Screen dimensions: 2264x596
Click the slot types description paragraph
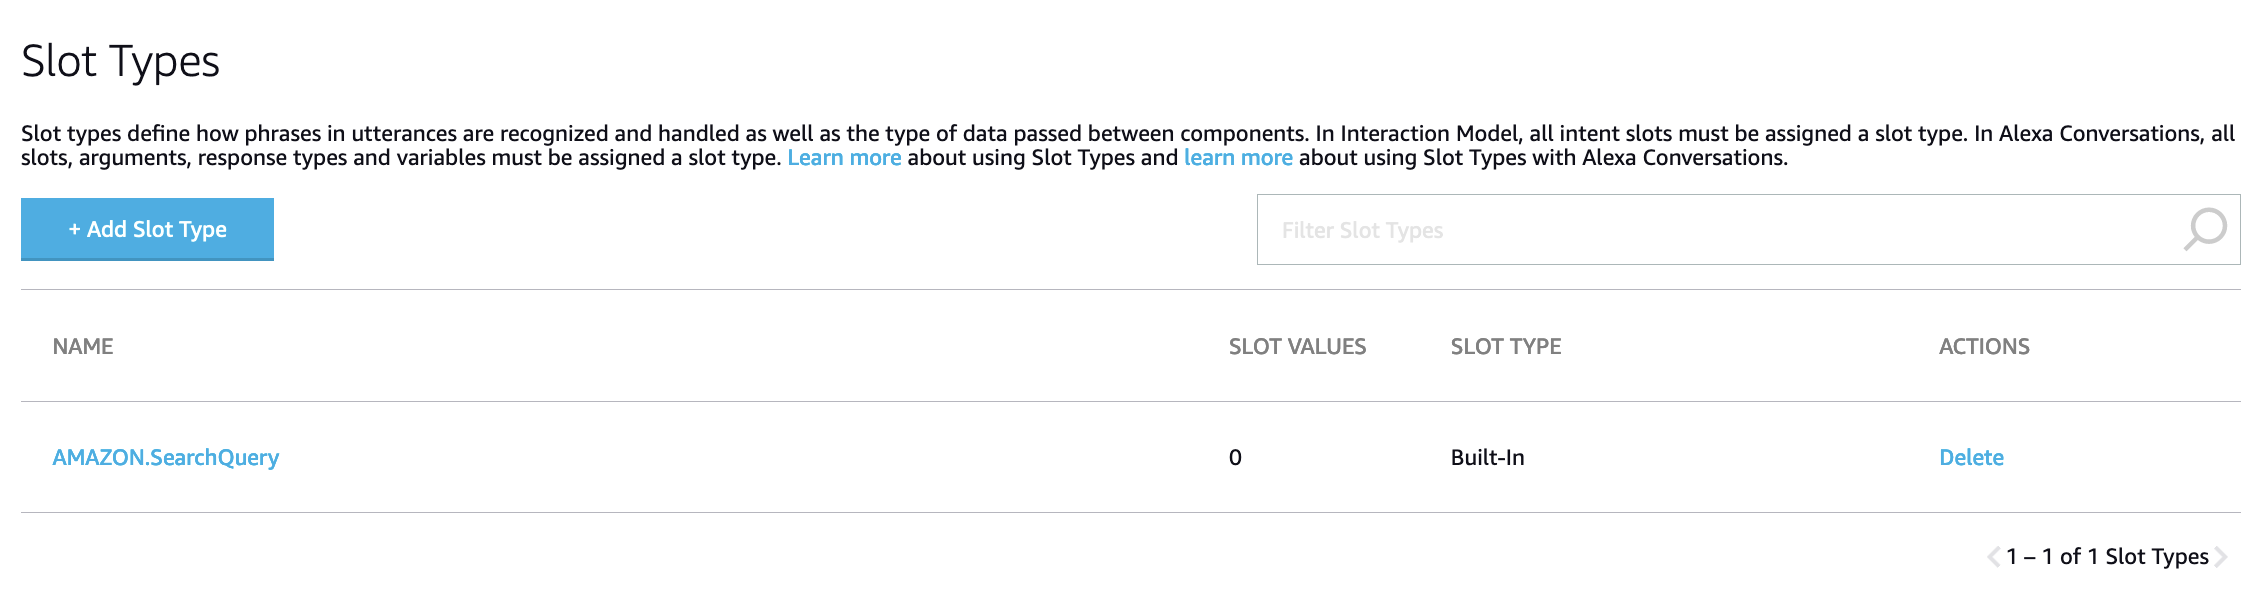[x=1128, y=146]
